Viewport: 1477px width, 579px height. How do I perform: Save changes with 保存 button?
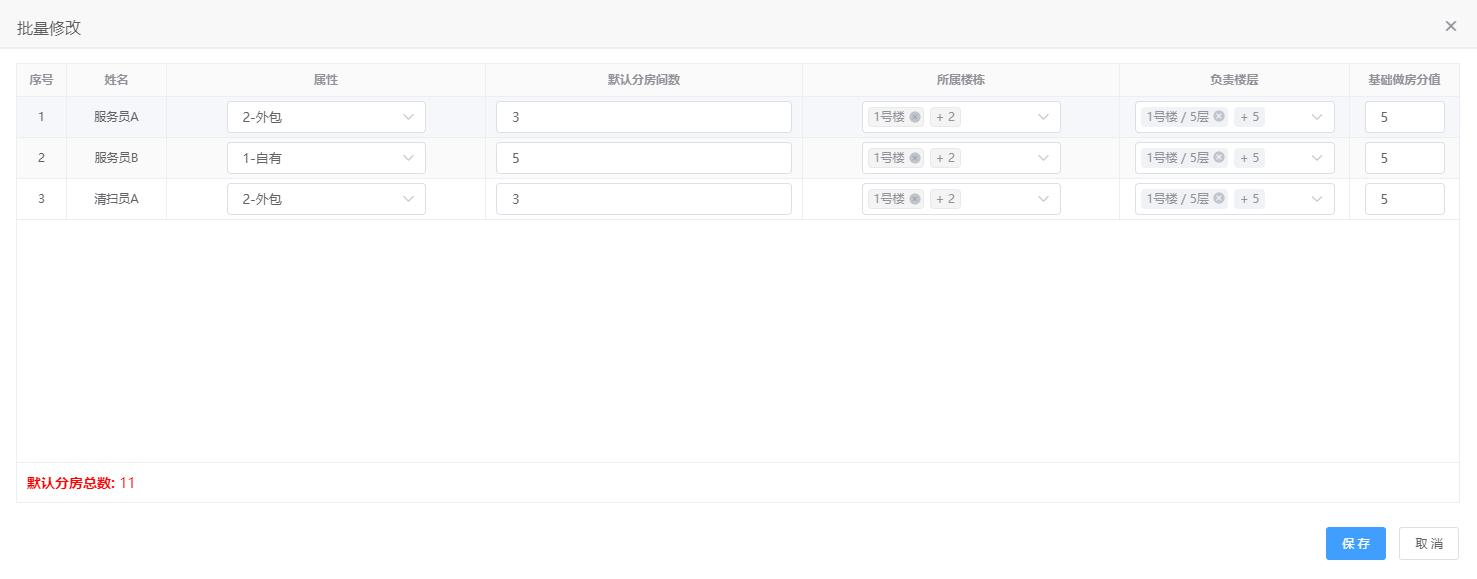(1356, 543)
